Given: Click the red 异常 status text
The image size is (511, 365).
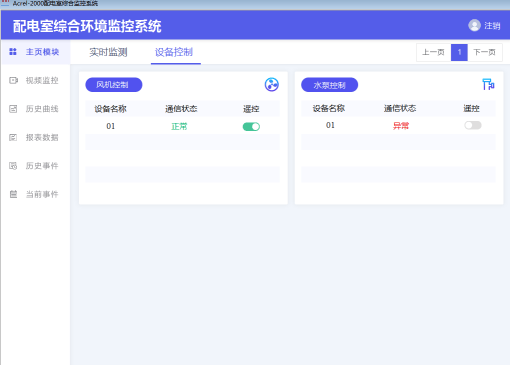Looking at the screenshot, I should 401,126.
